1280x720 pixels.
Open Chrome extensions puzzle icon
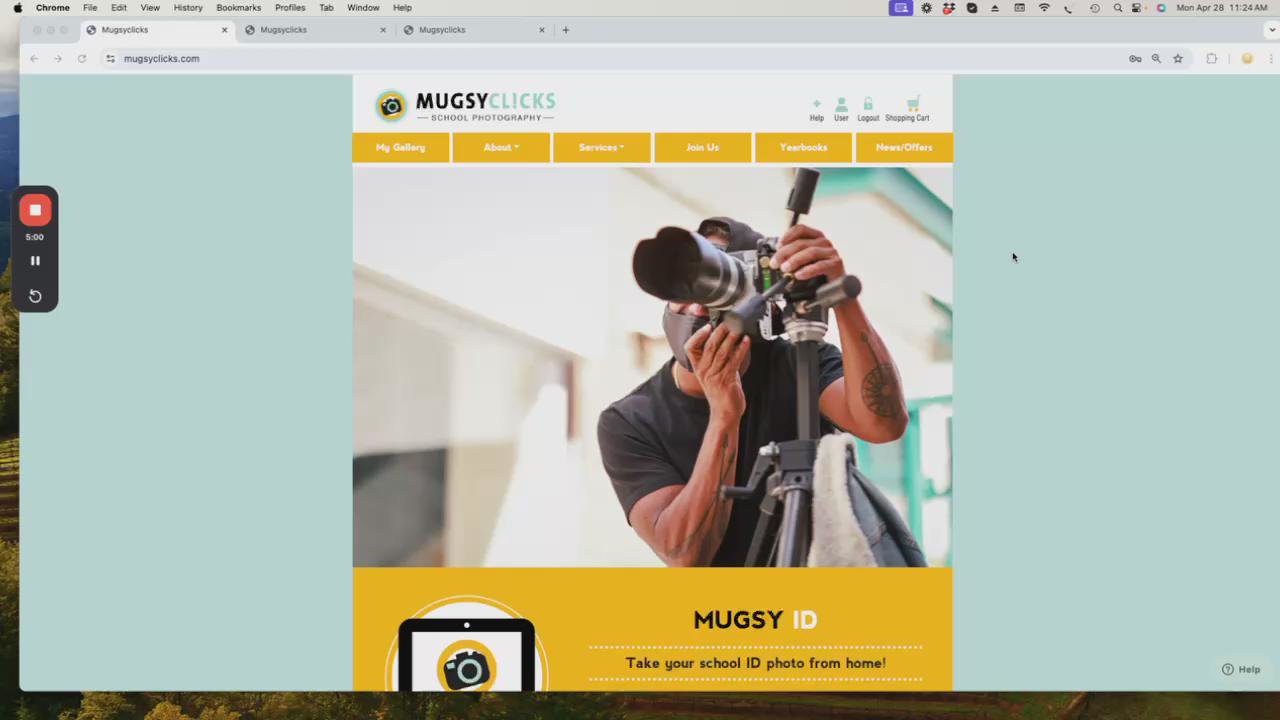(1212, 58)
